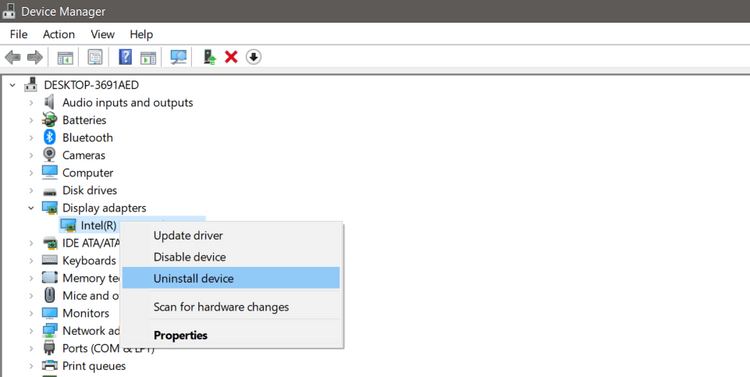This screenshot has width=750, height=377.
Task: Open the Properties sheet toolbar icon
Action: pyautogui.click(x=95, y=57)
